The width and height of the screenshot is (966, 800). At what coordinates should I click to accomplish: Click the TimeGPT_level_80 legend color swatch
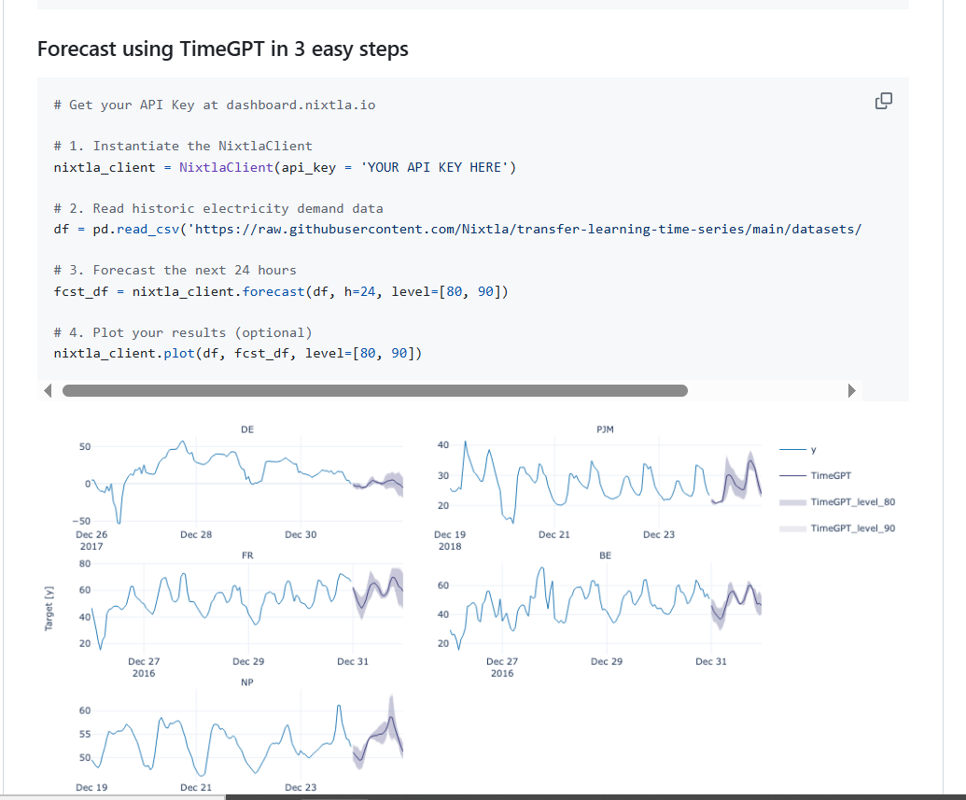pos(794,502)
